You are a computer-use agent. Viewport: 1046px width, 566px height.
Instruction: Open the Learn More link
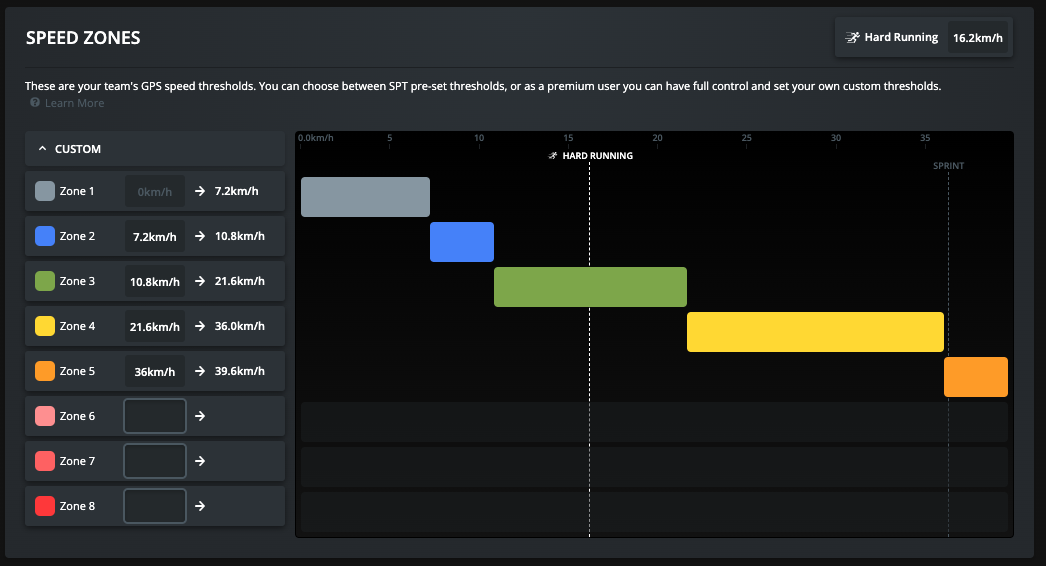74,103
